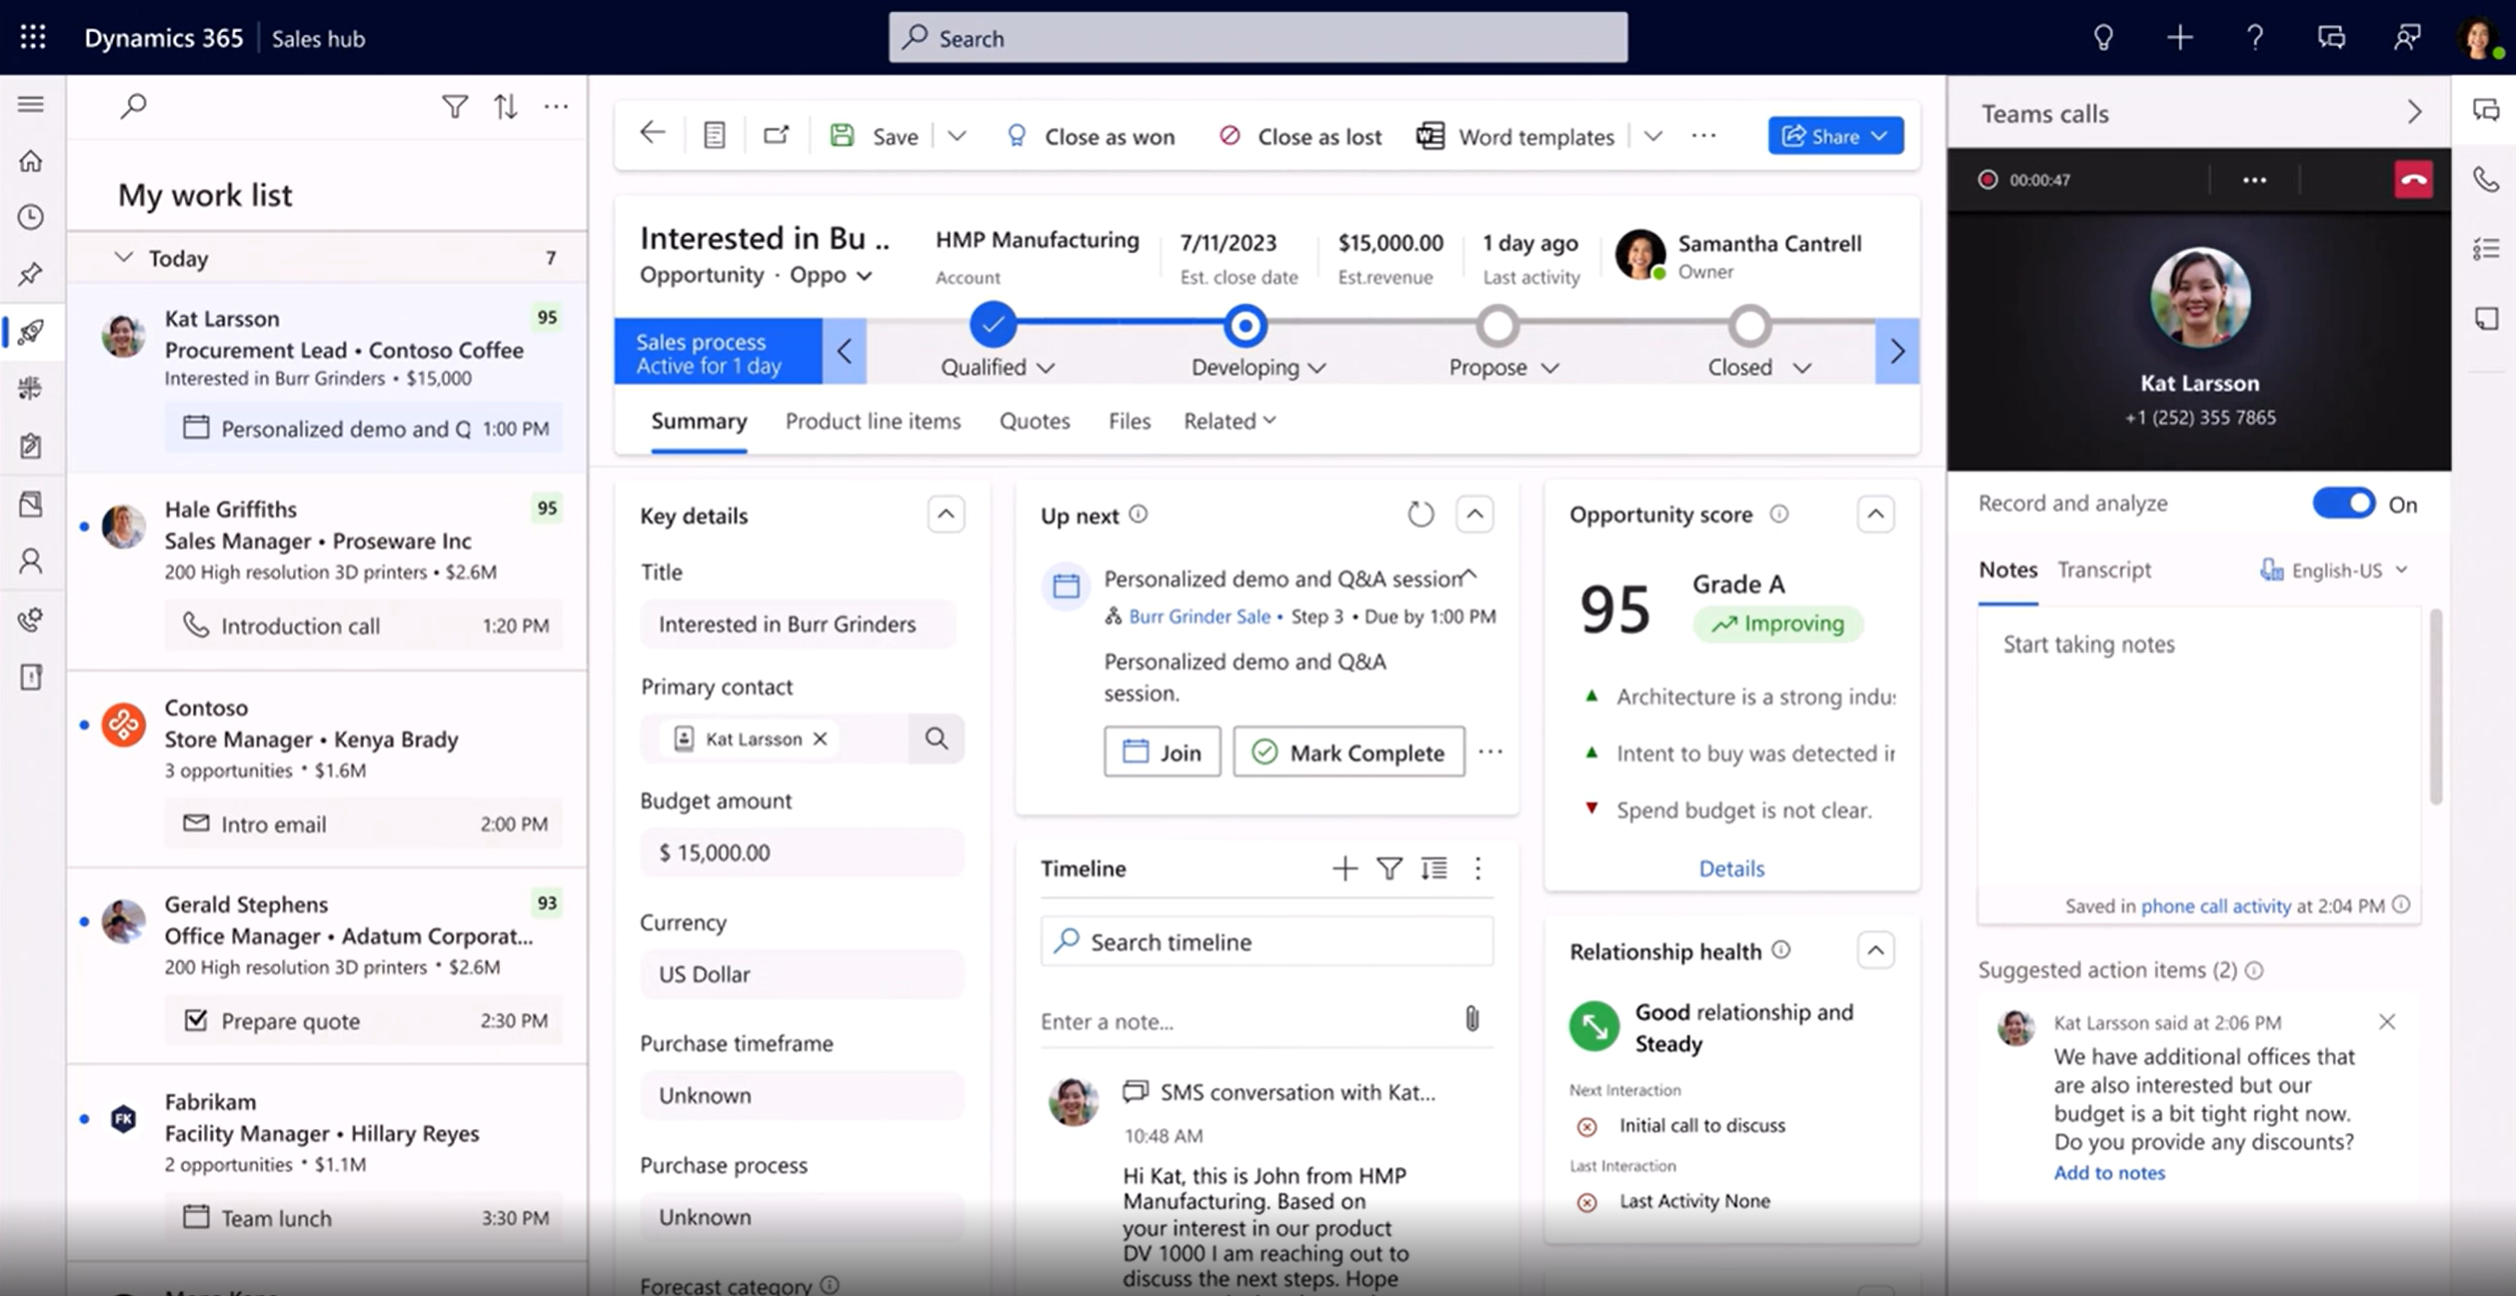Click Mark Complete button
Screen dimensions: 2516x1296
click(1348, 752)
